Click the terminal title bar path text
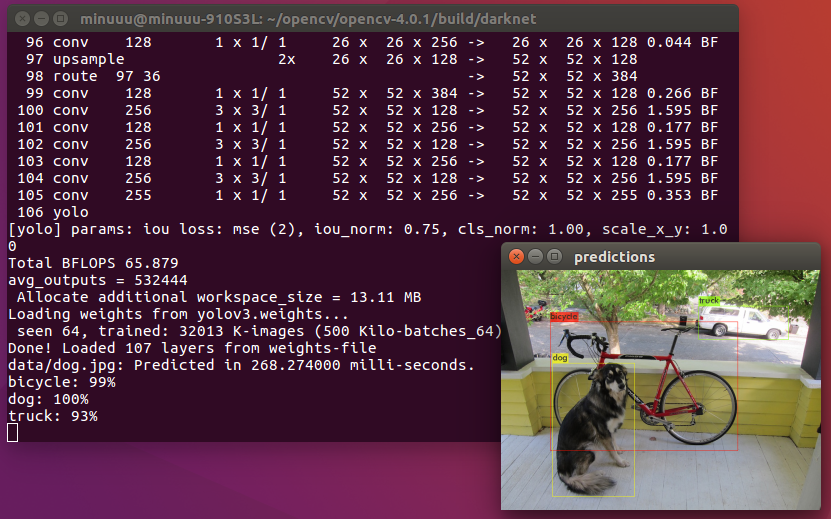Image resolution: width=831 pixels, height=519 pixels. (308, 20)
